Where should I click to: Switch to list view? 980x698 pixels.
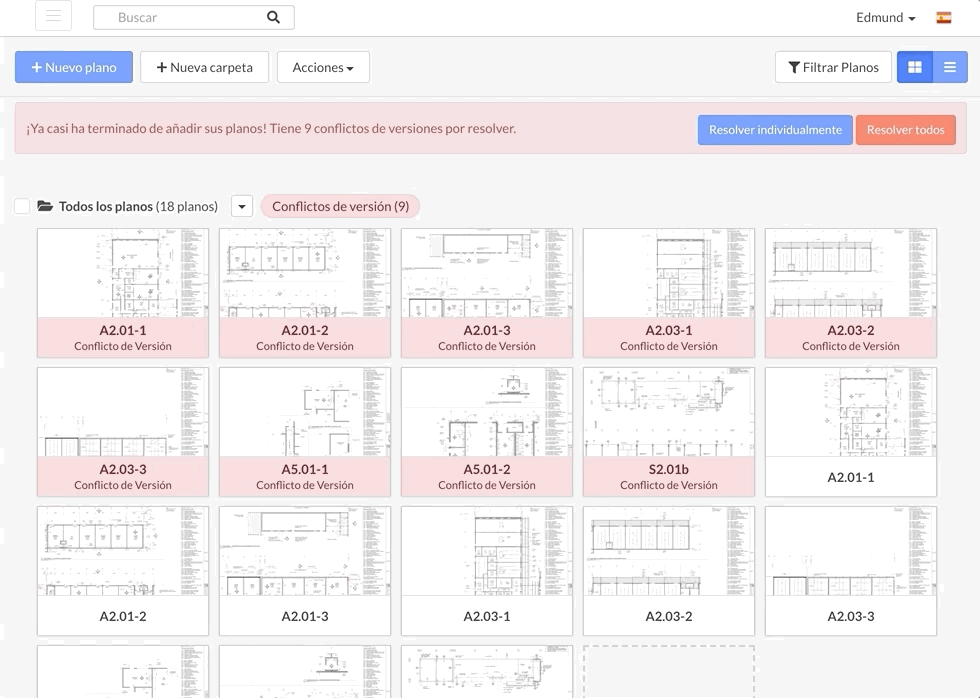click(949, 67)
